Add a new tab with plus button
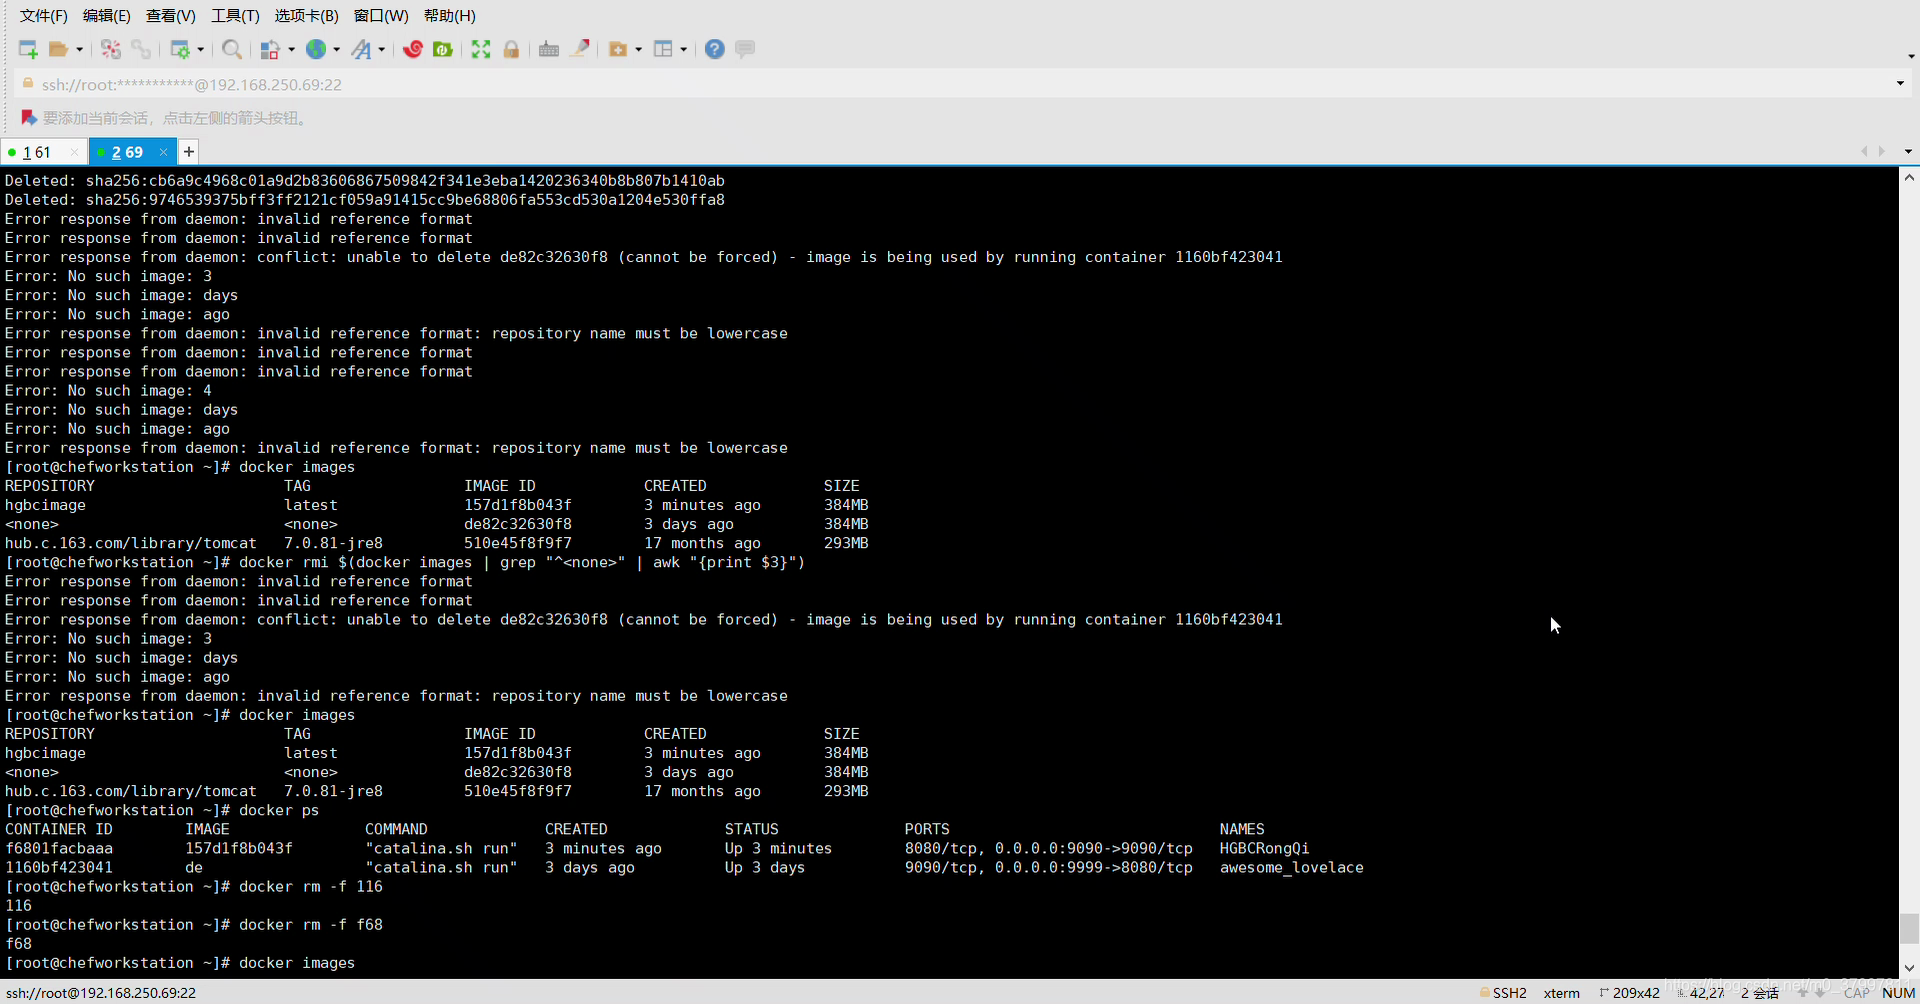Viewport: 1920px width, 1004px height. pos(188,152)
